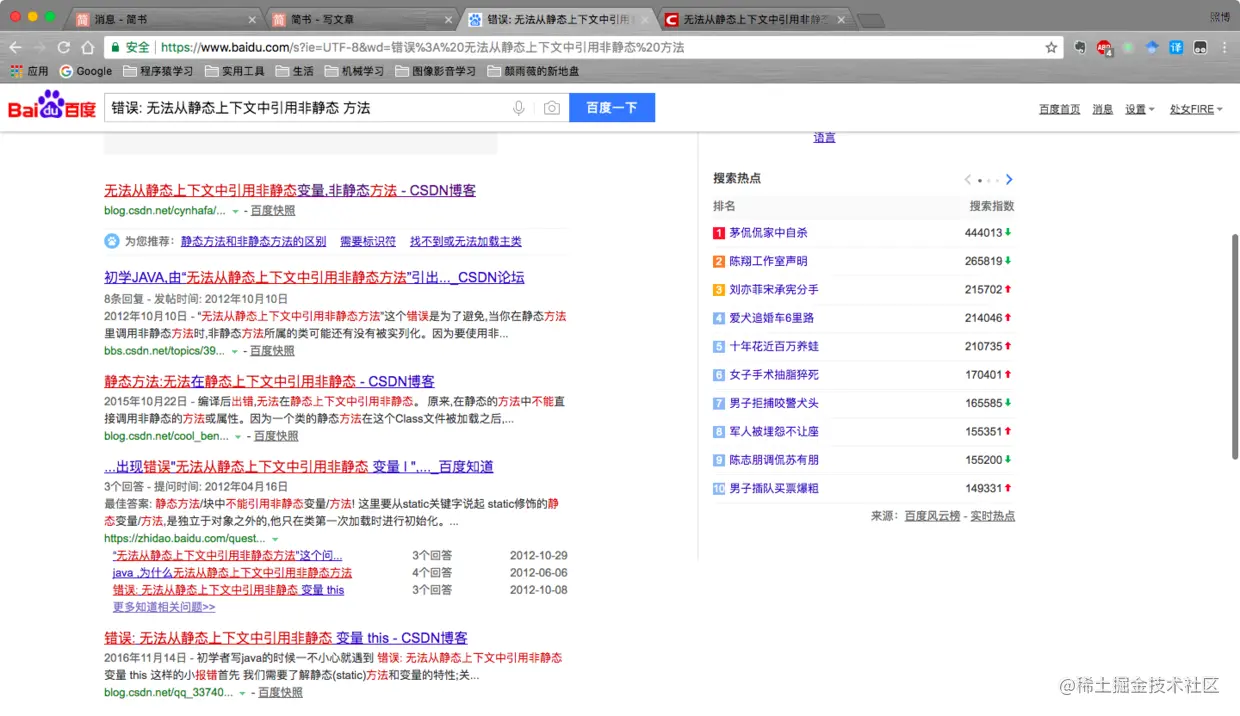Click the 百度一下 search button
This screenshot has height=716, width=1240.
tap(612, 108)
